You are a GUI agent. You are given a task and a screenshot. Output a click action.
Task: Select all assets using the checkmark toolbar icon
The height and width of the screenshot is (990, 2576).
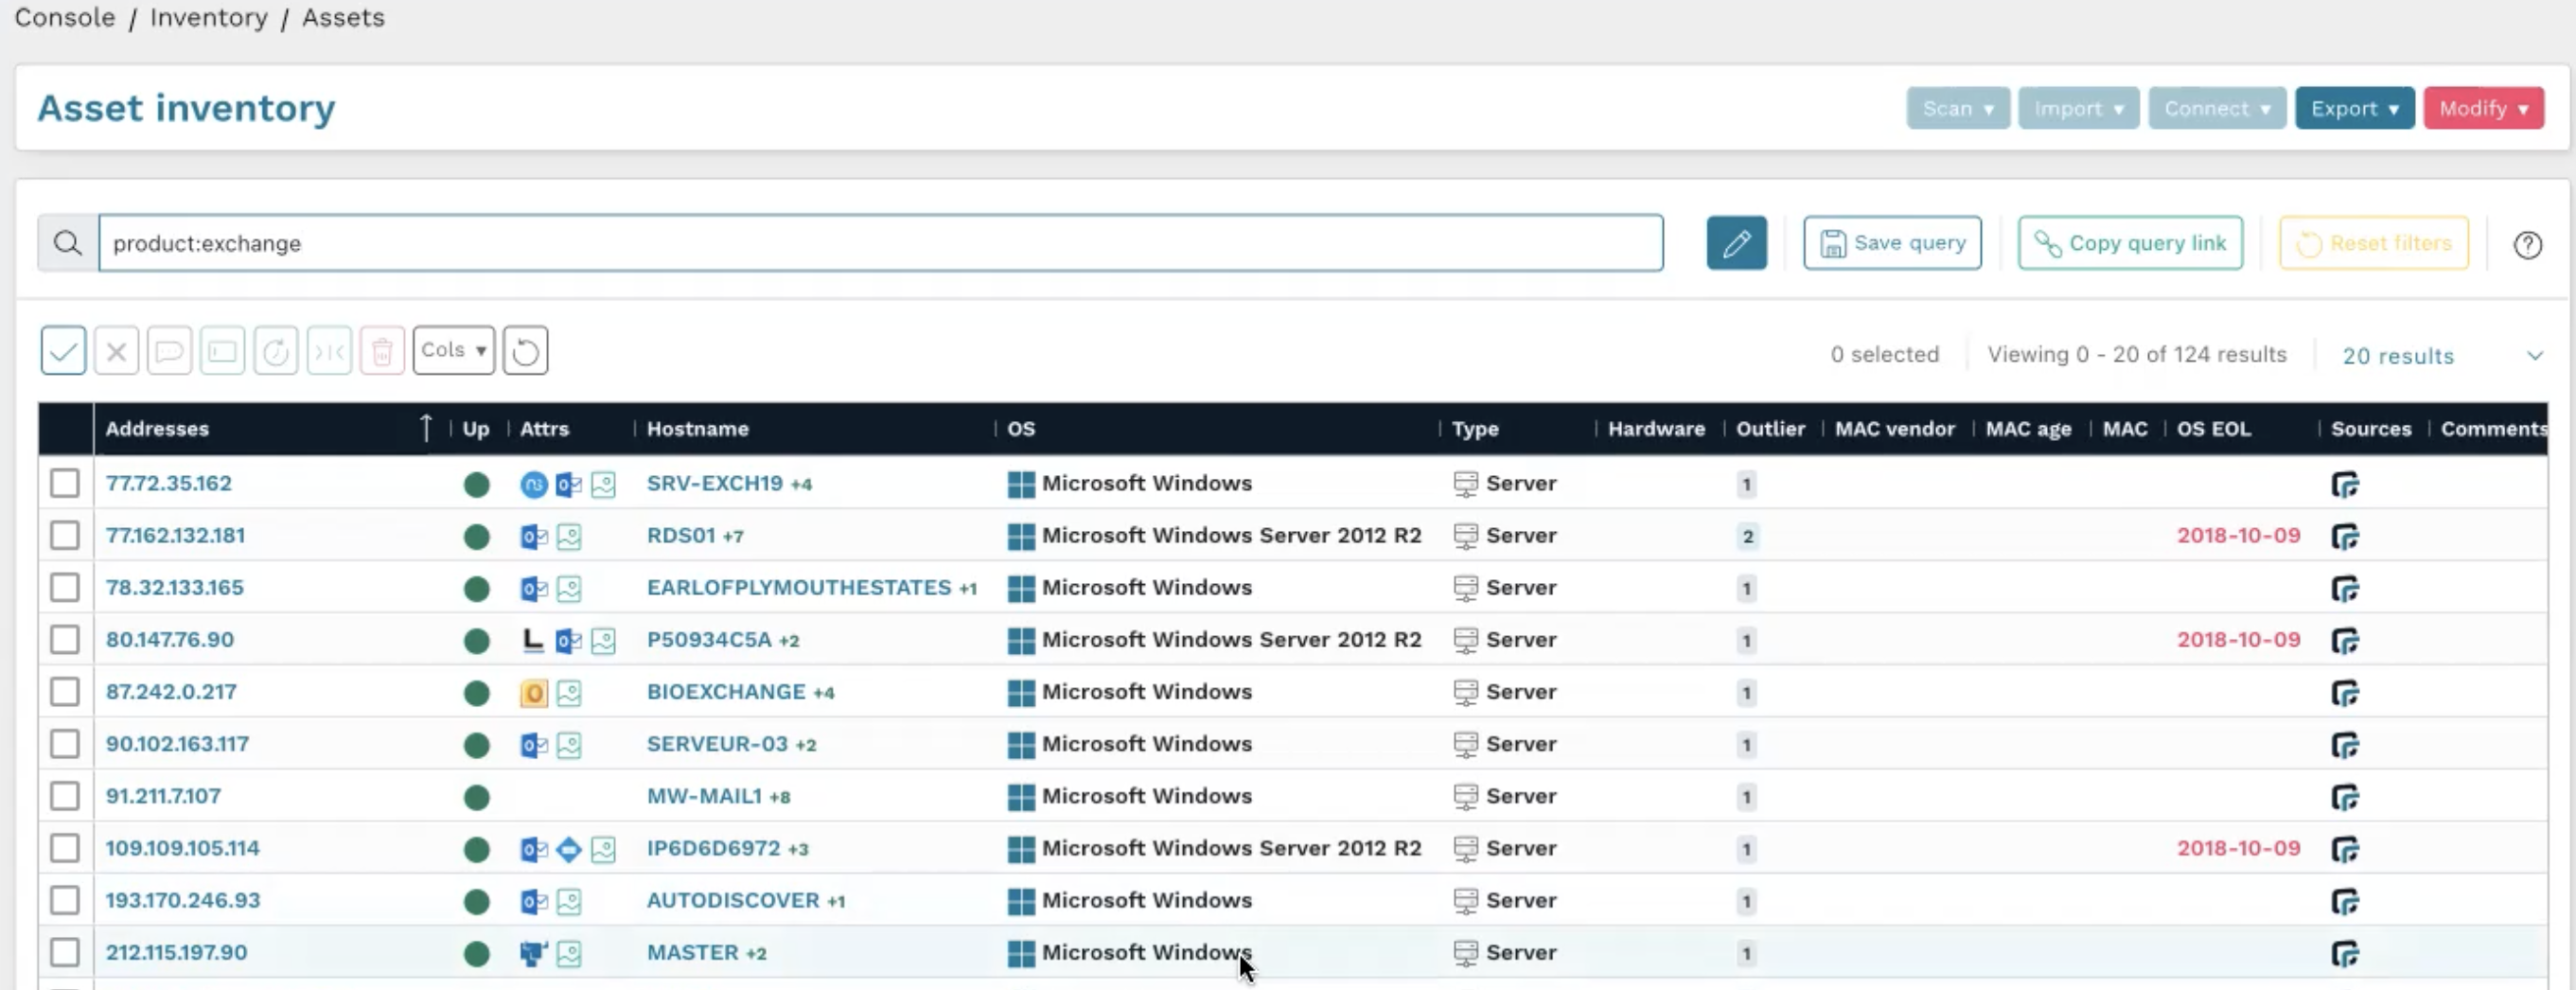63,350
